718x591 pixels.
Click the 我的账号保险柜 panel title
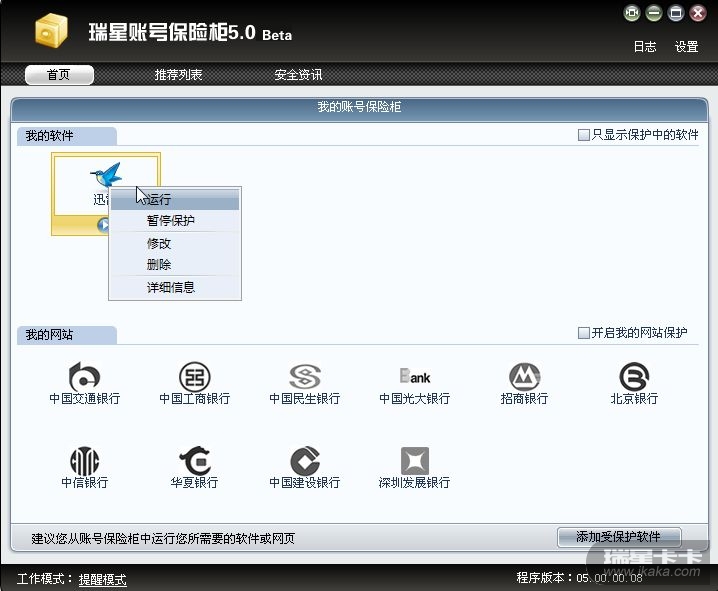359,107
